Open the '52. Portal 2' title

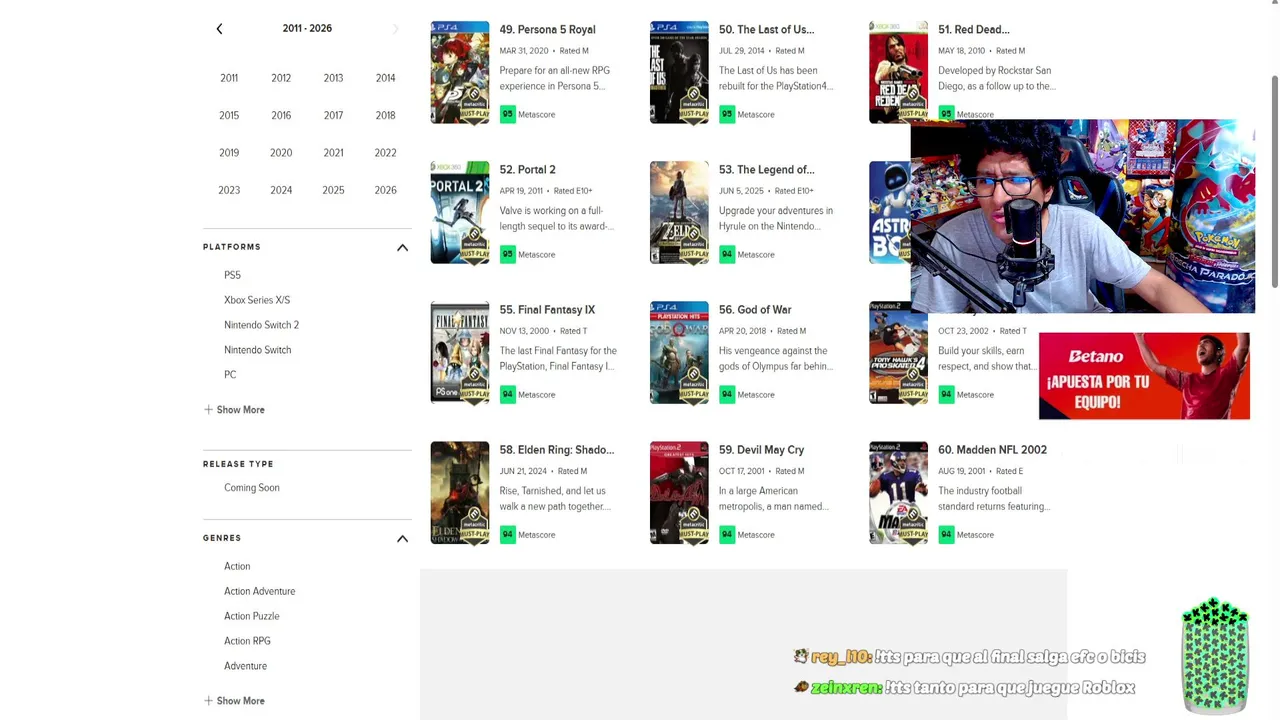(527, 170)
